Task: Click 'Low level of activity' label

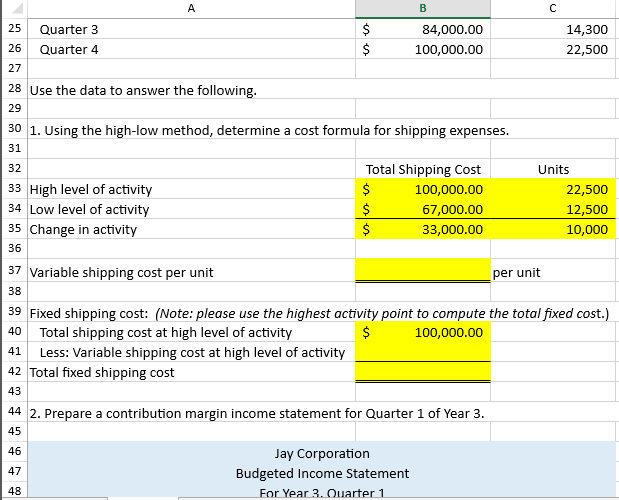Action: (90, 210)
